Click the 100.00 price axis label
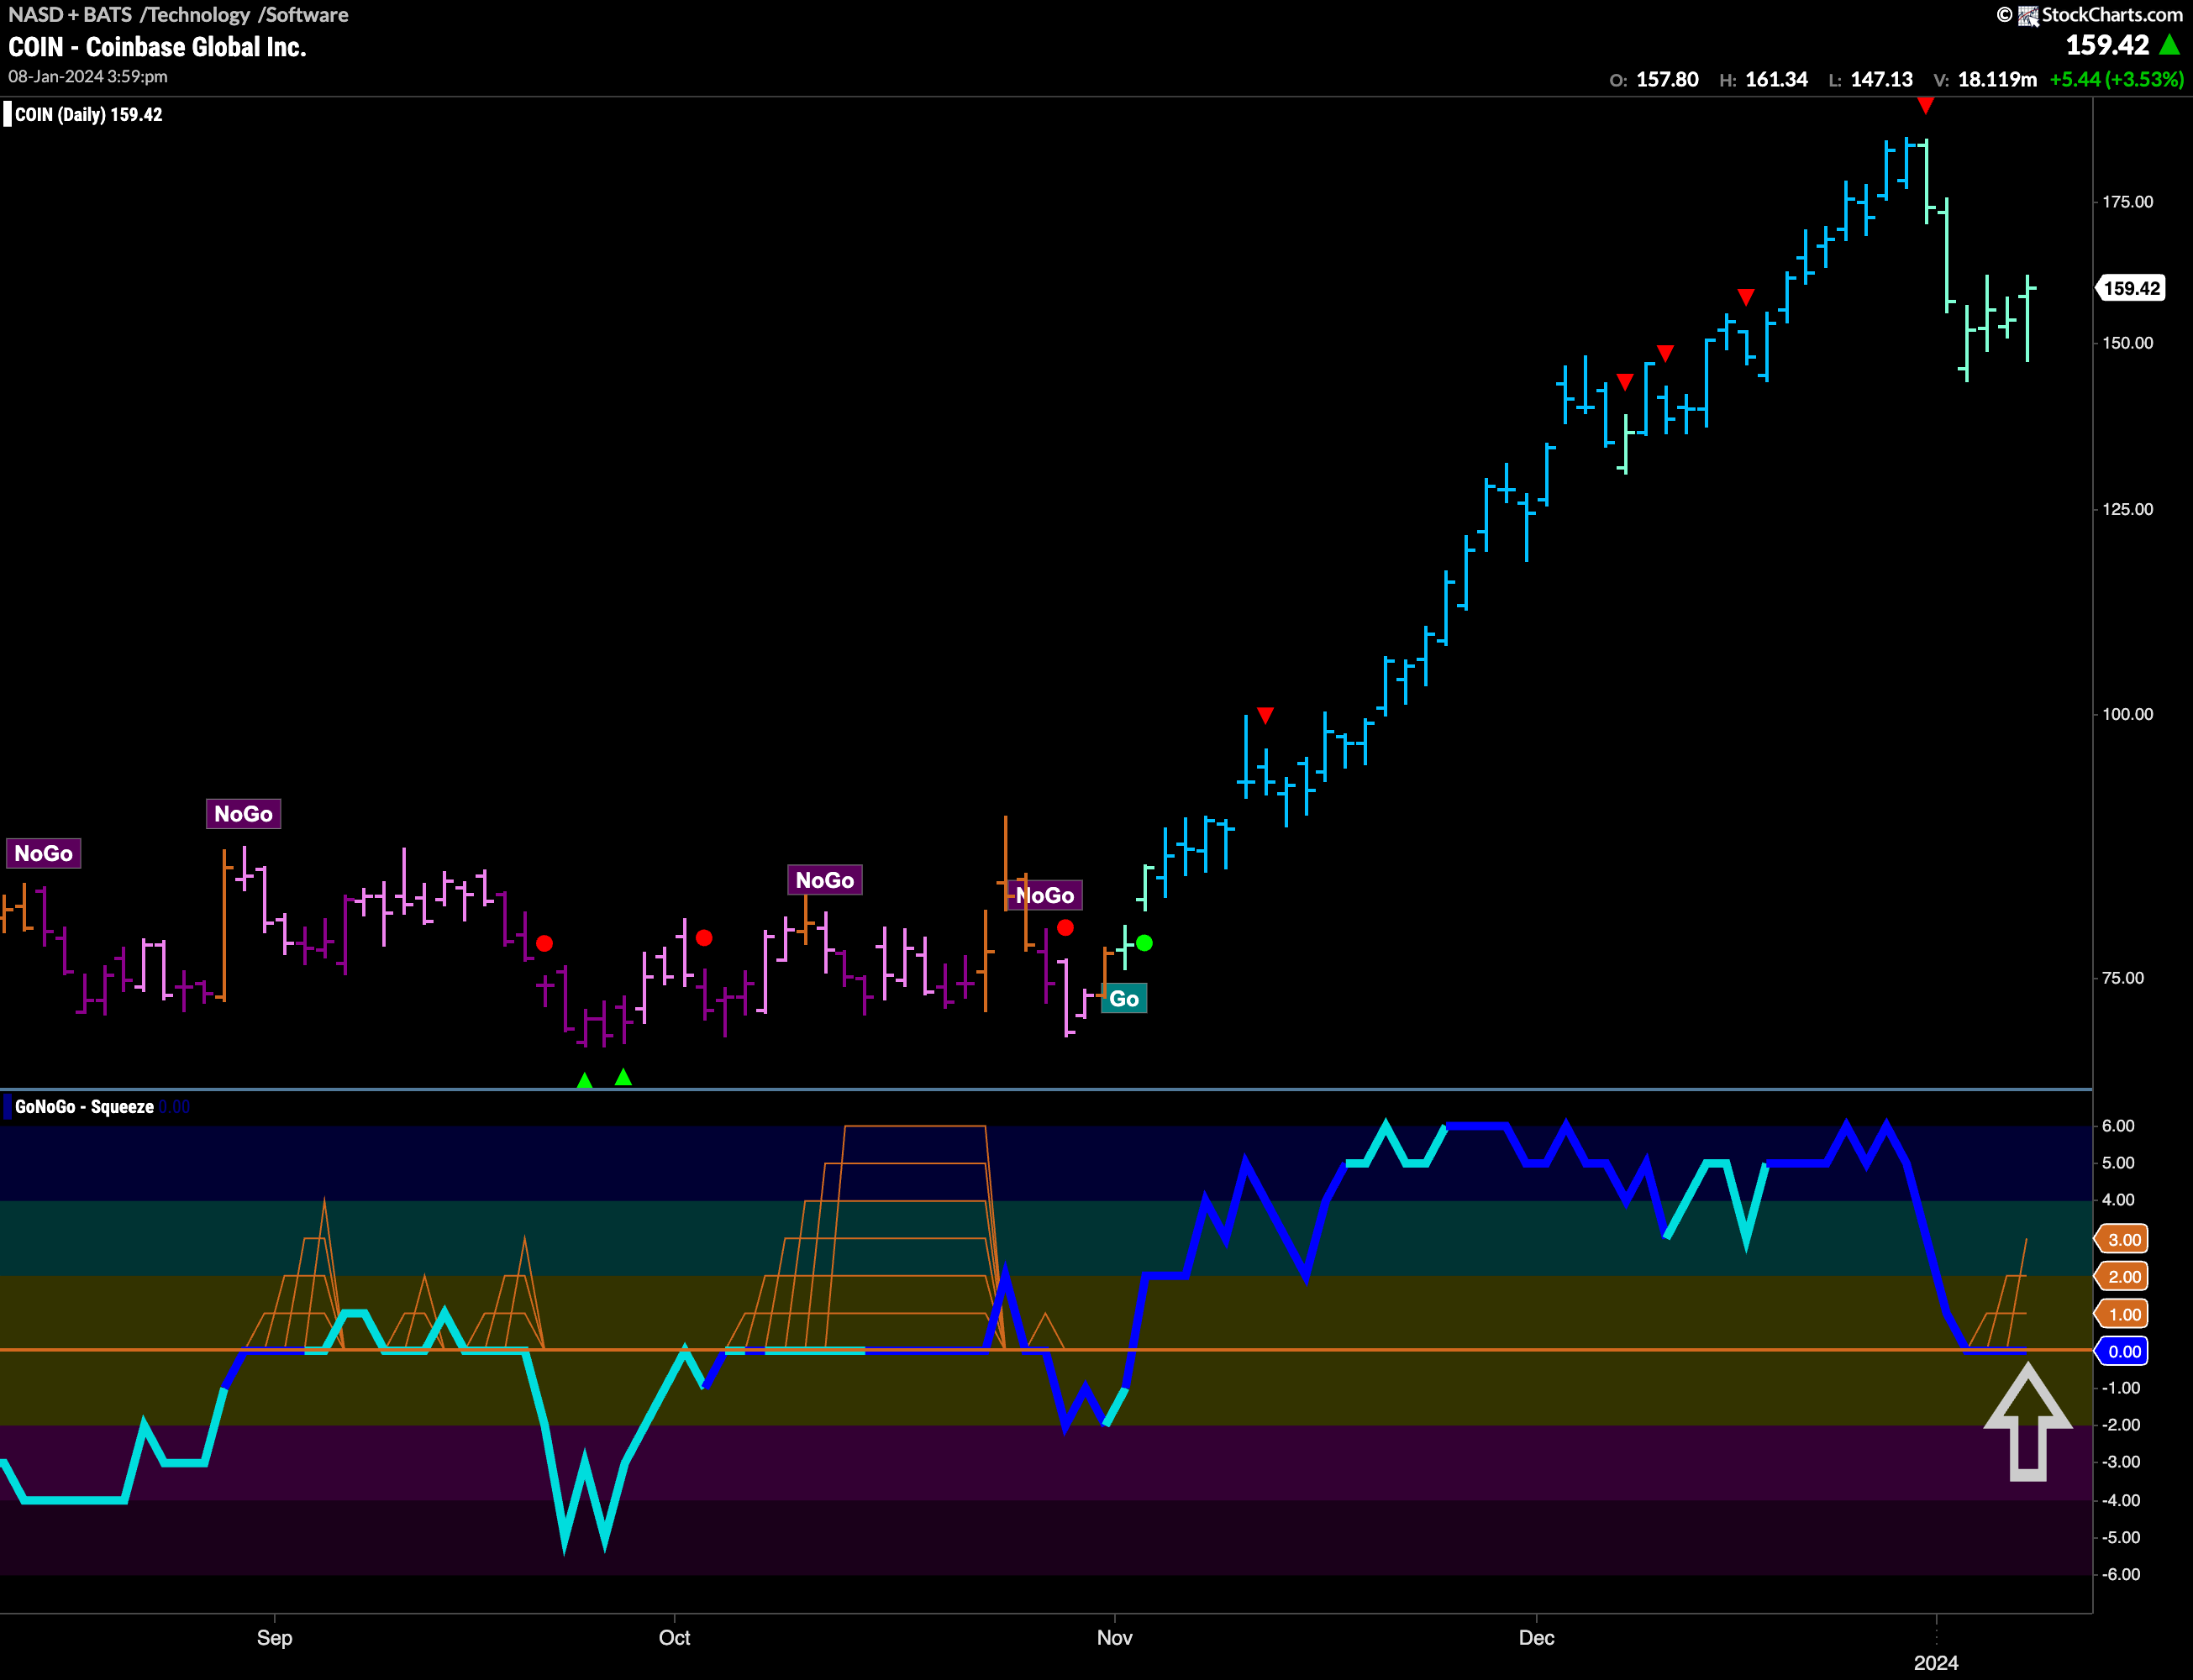Viewport: 2193px width, 1680px height. pos(2127,714)
